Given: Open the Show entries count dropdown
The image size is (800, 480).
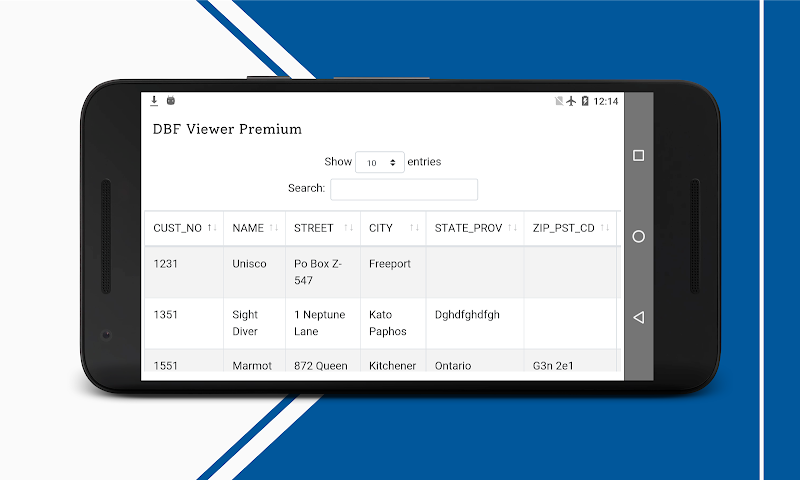Looking at the screenshot, I should pos(380,162).
